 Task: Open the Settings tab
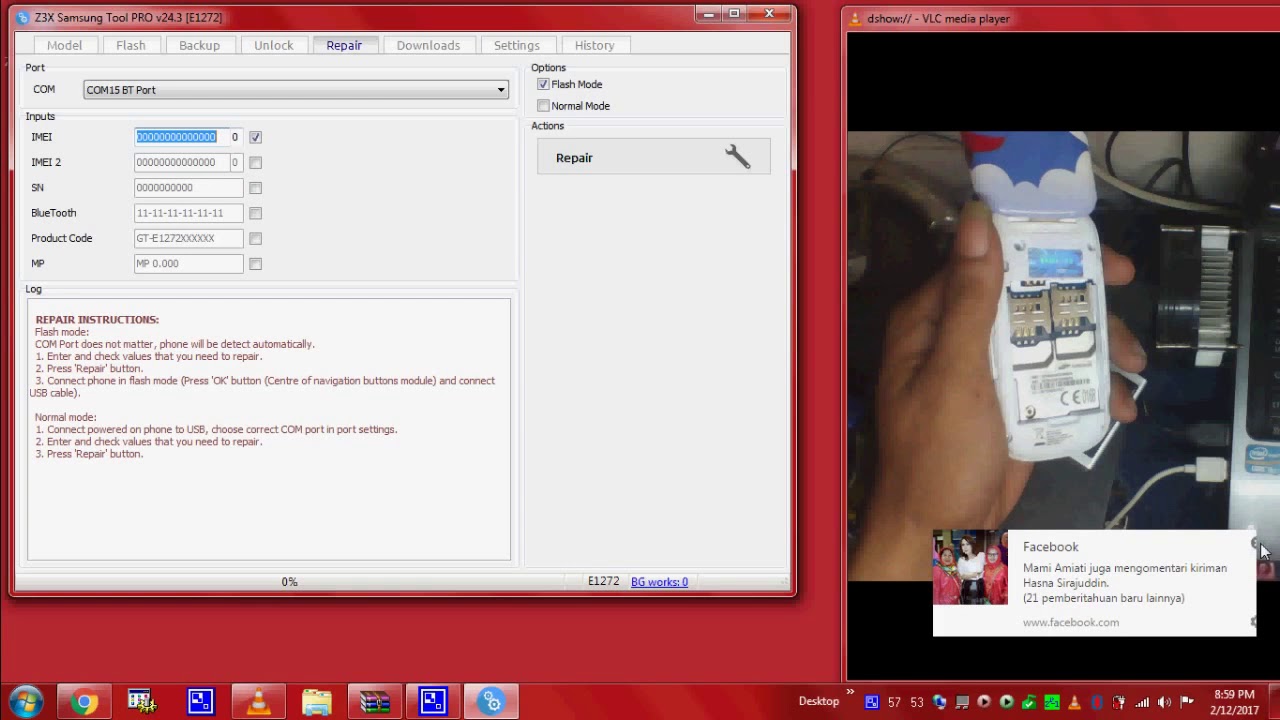point(516,45)
